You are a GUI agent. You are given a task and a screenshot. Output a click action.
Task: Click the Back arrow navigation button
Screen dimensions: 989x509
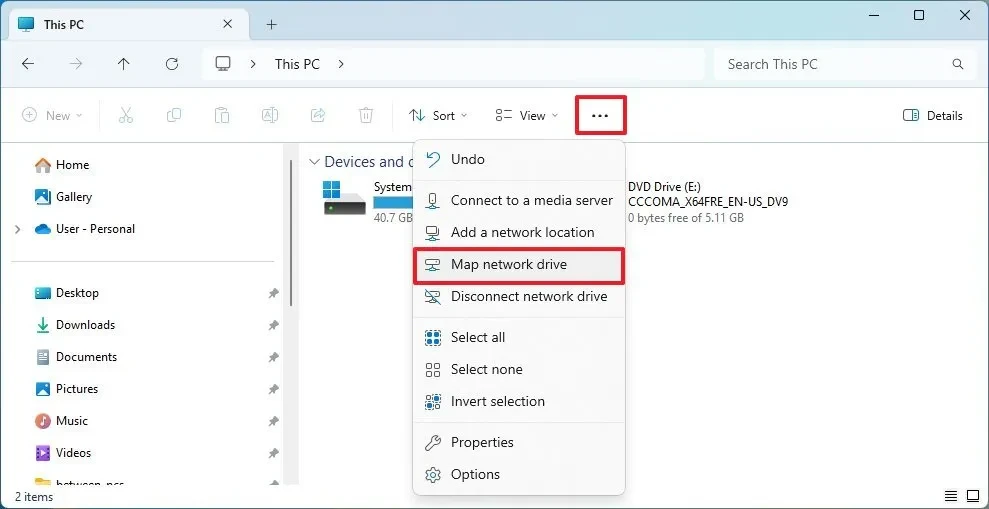click(x=28, y=64)
